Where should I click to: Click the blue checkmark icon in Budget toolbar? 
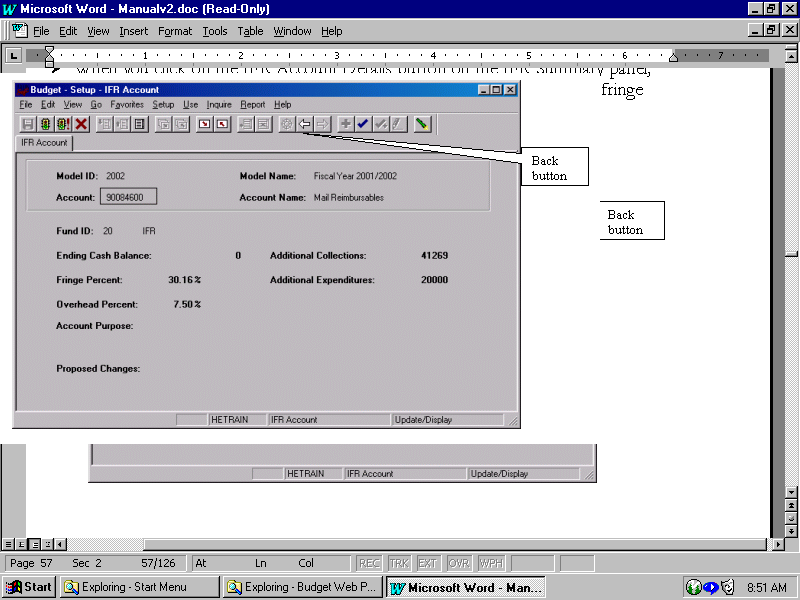(x=362, y=124)
